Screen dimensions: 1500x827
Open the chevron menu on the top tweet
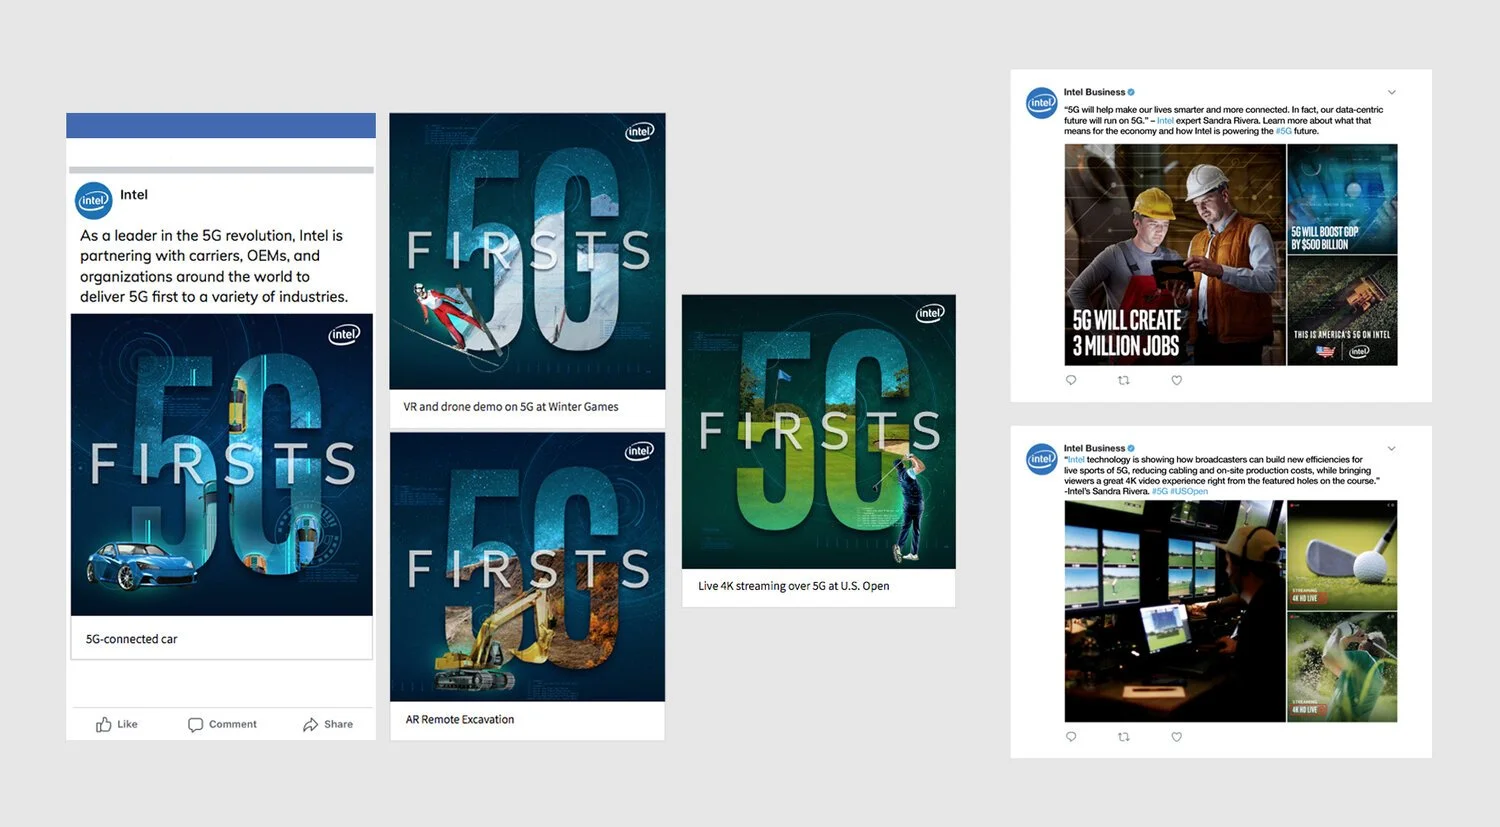coord(1391,91)
